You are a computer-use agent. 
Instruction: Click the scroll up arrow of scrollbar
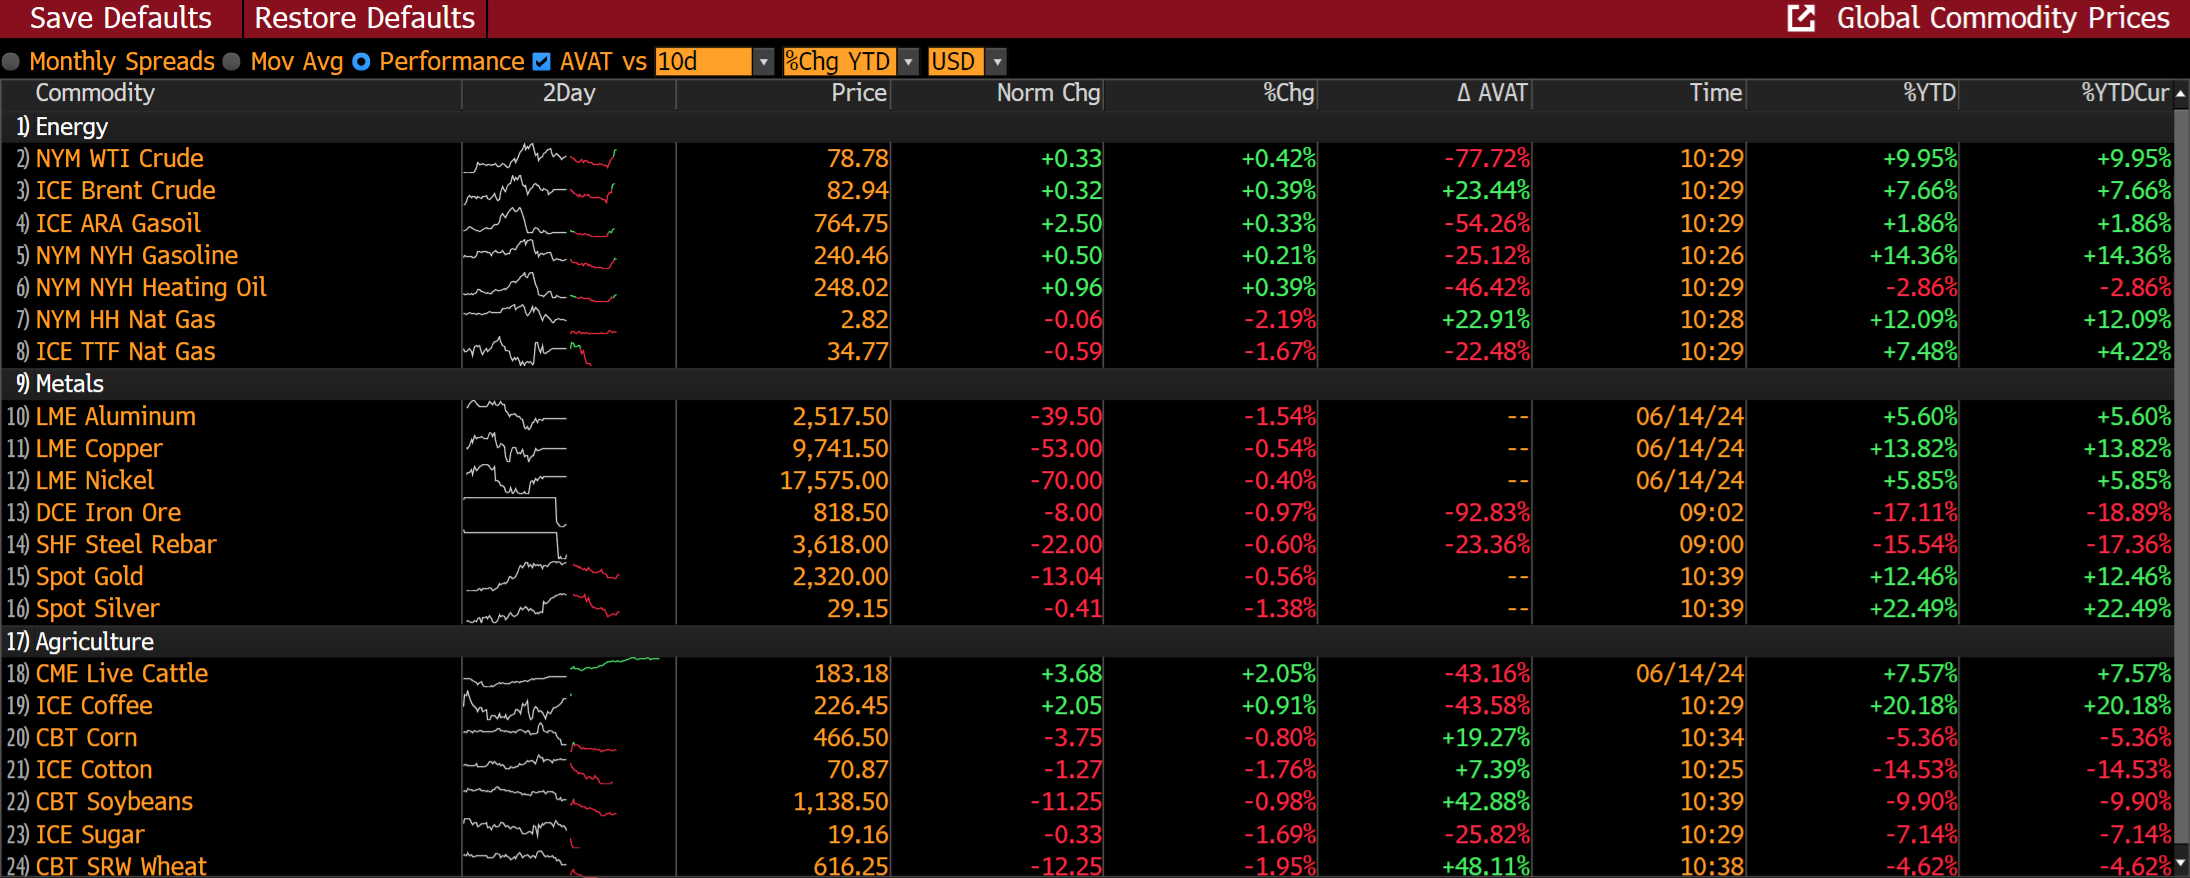pos(2181,93)
